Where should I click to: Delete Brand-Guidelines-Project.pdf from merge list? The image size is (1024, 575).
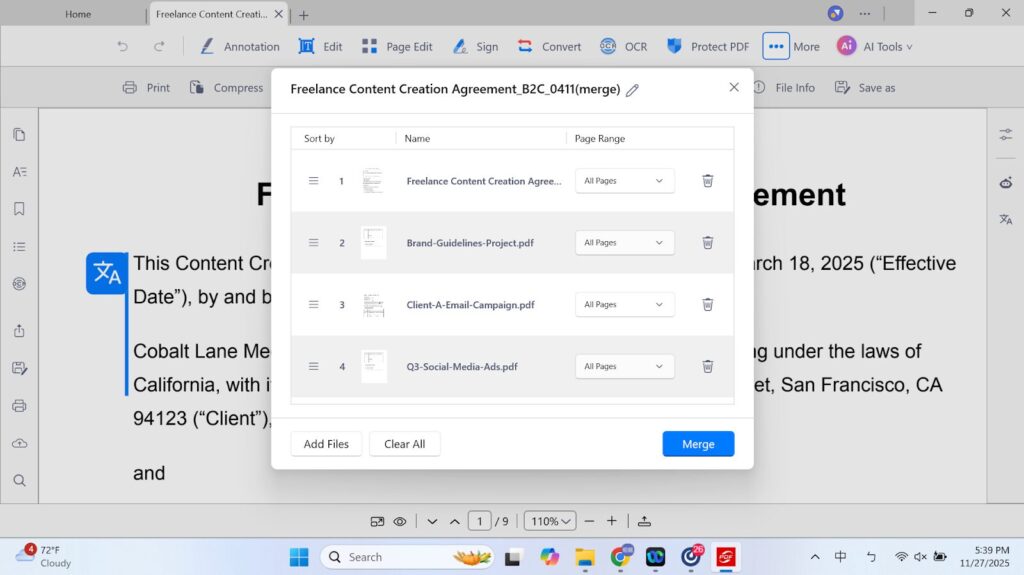tap(707, 243)
